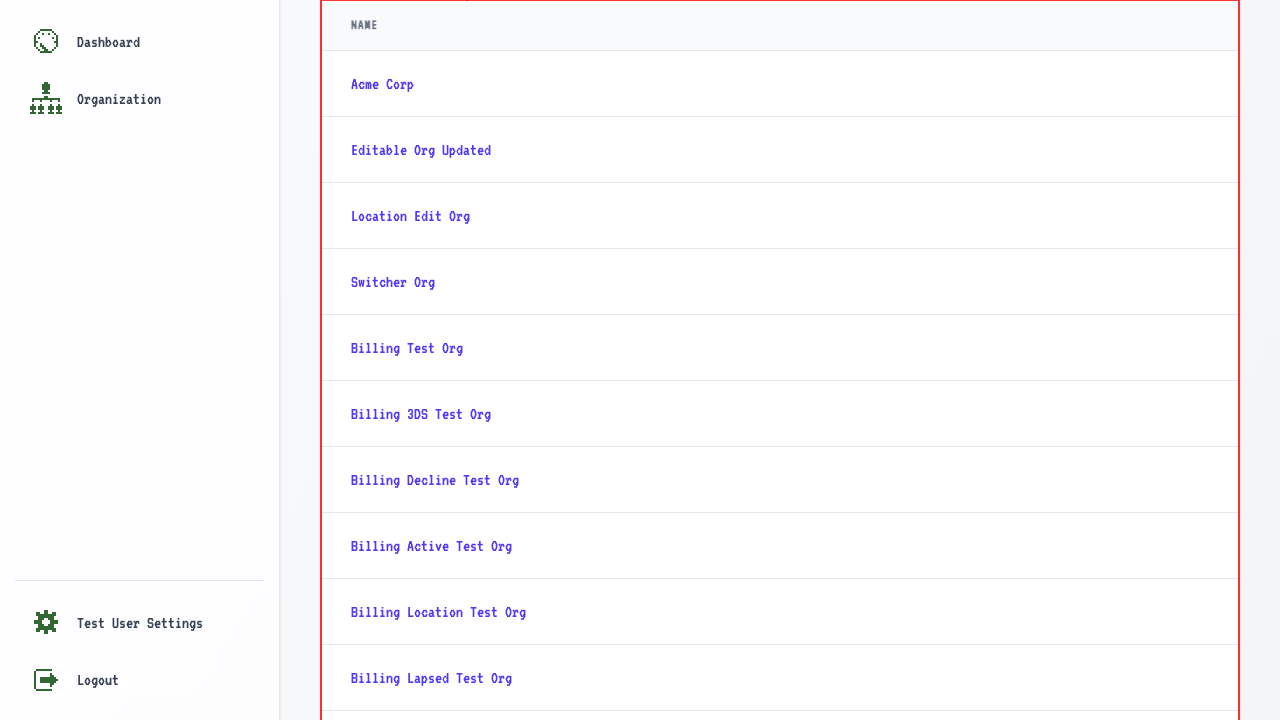Click the settings gear icon

(46, 622)
